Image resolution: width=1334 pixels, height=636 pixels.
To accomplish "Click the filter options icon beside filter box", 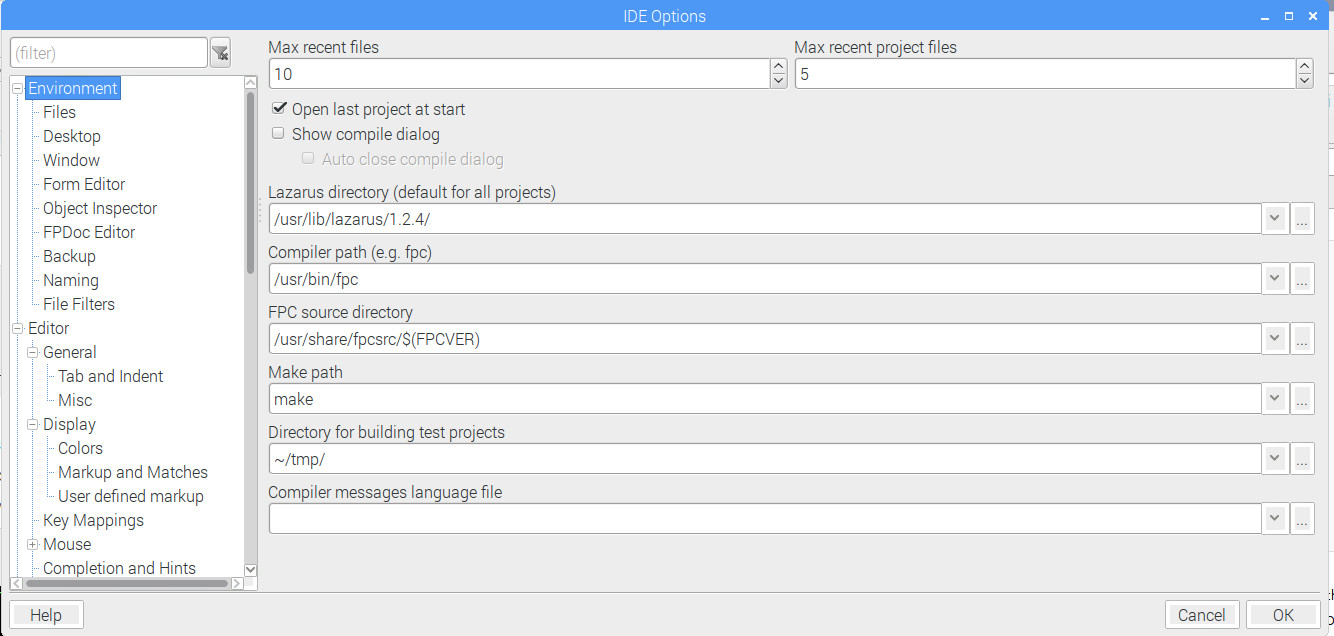I will click(220, 53).
